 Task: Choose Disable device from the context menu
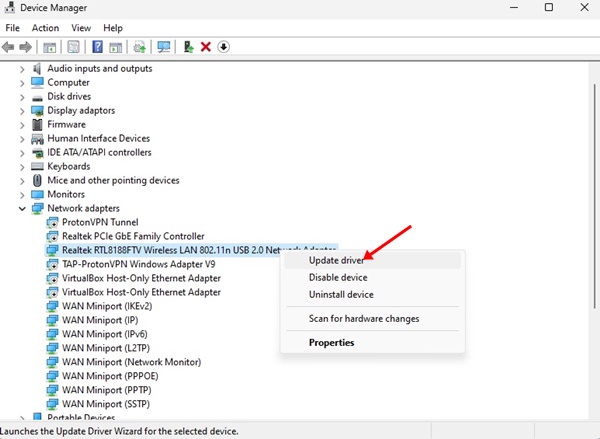pos(373,277)
